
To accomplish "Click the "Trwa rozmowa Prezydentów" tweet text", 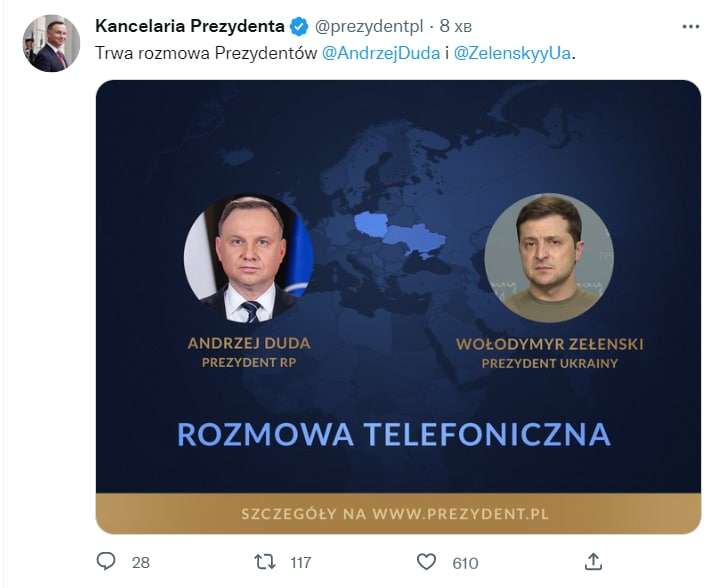I will pos(206,53).
